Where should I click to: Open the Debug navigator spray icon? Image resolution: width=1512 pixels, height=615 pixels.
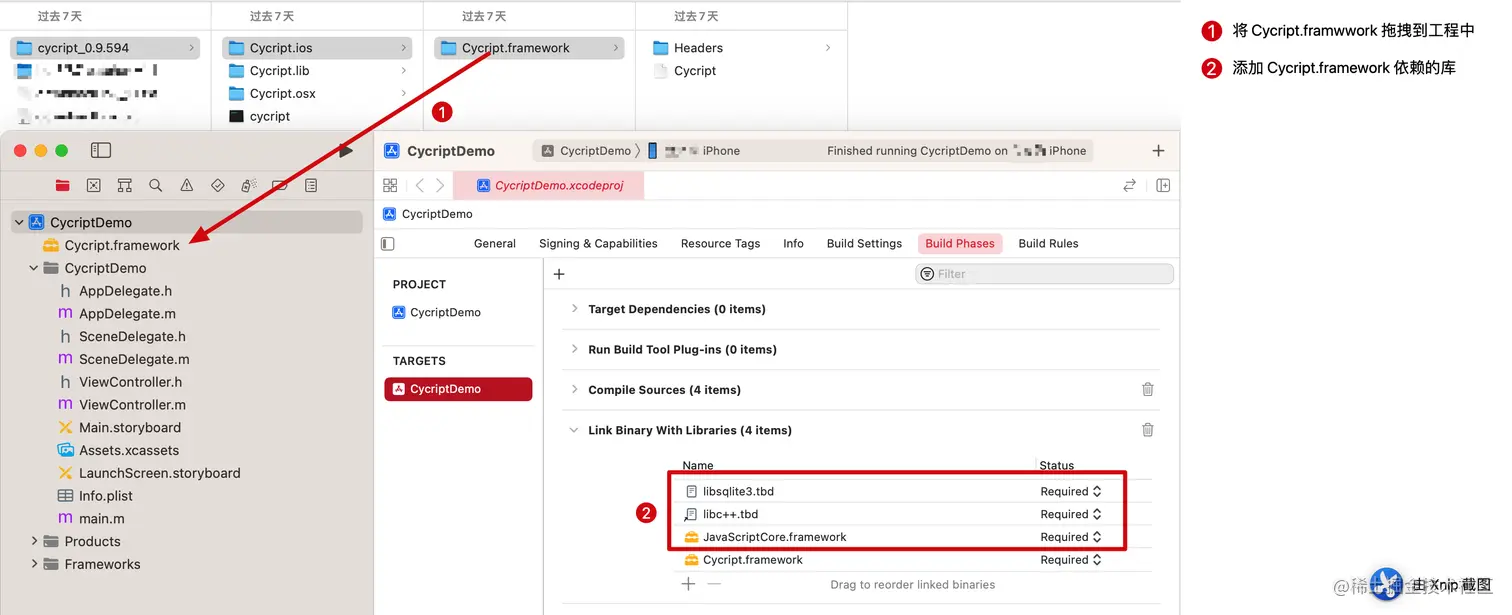click(249, 185)
